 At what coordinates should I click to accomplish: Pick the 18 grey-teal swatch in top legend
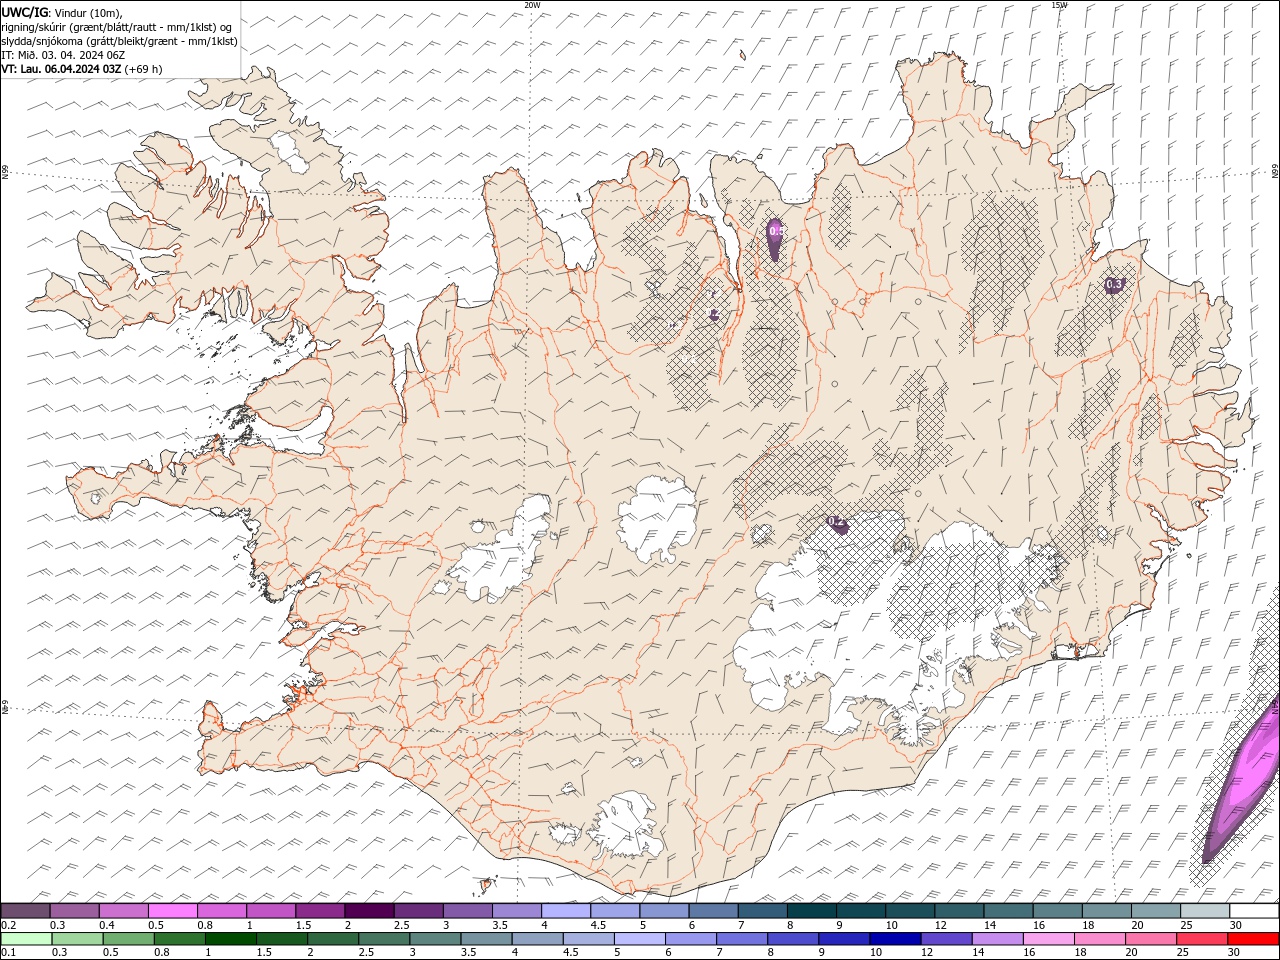coord(1105,911)
